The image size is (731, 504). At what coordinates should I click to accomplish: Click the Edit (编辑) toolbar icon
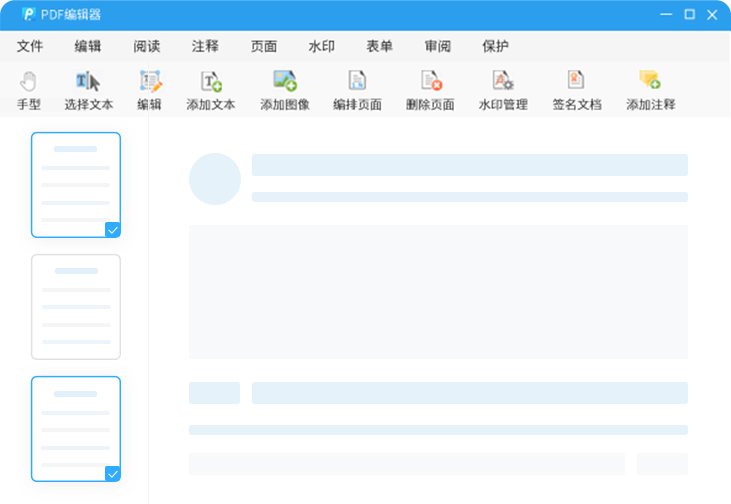coord(150,82)
